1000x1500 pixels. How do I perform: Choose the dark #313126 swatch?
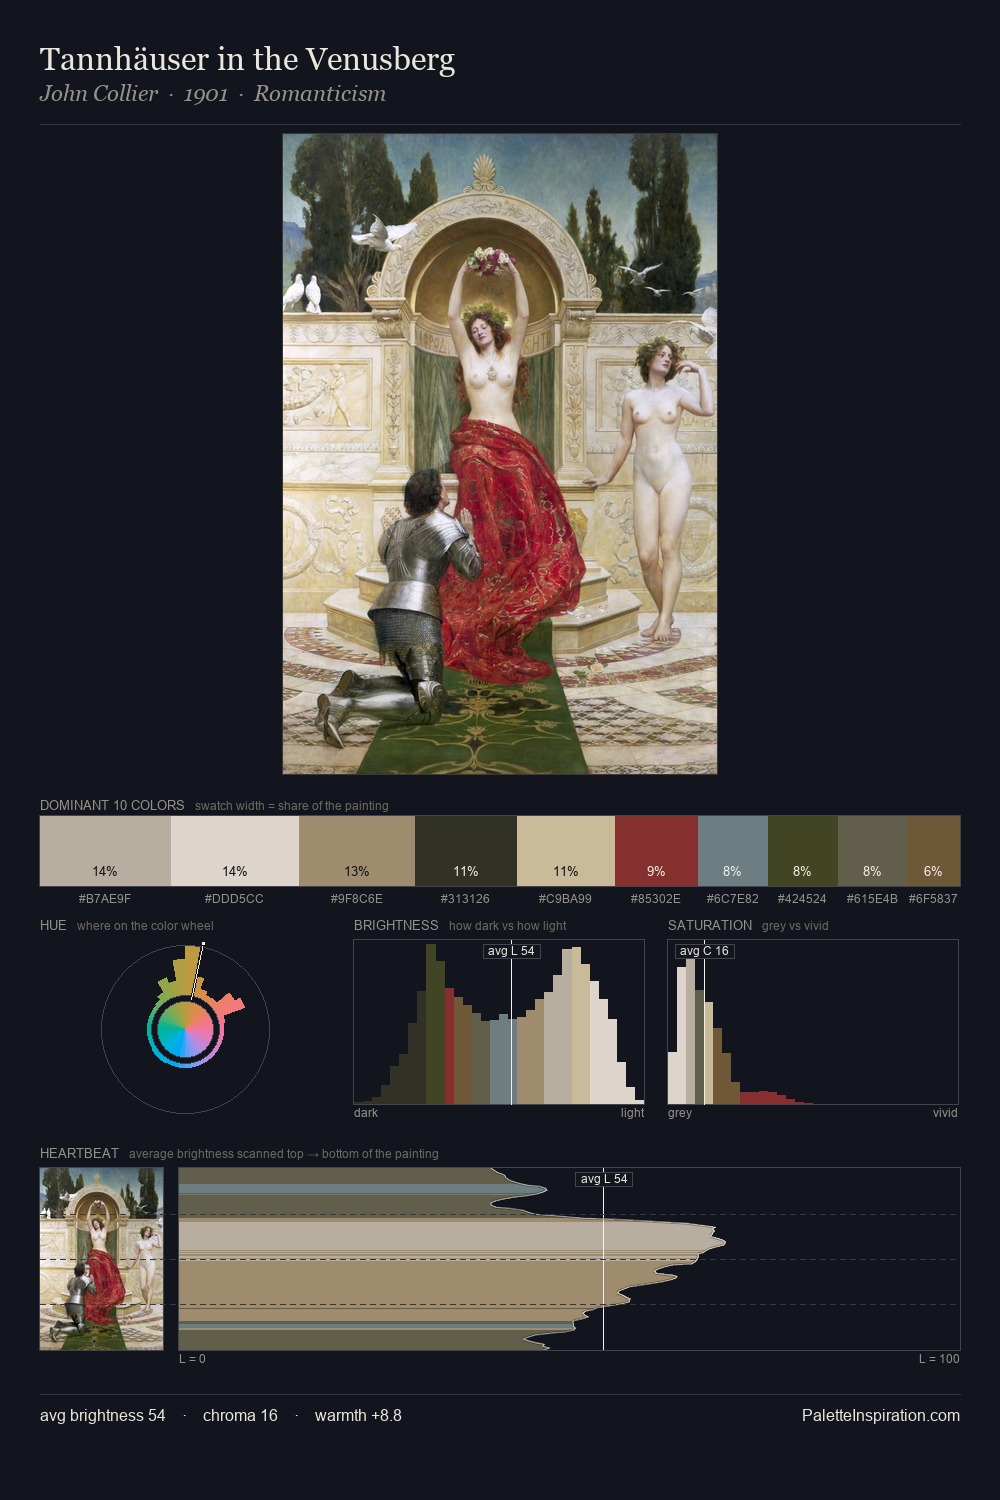[x=466, y=851]
